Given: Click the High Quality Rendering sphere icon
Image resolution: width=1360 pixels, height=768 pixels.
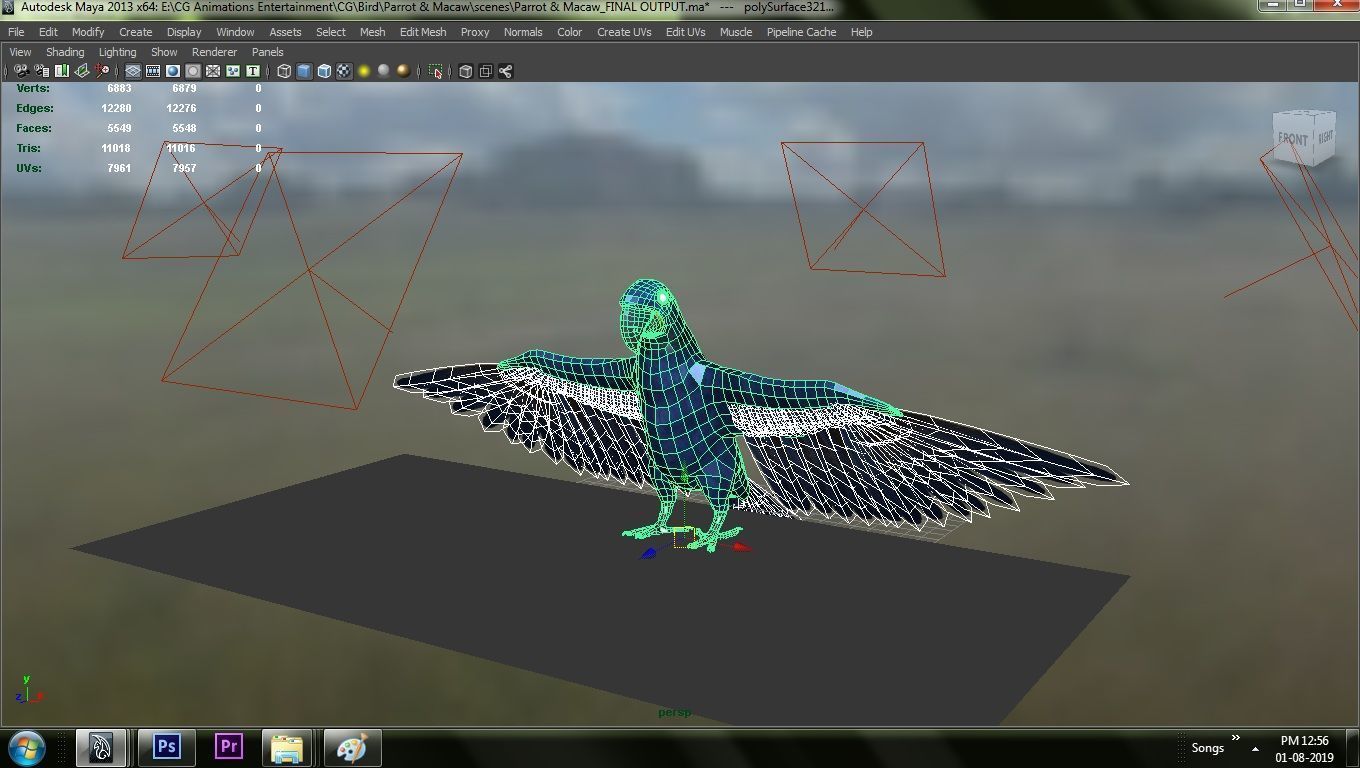Looking at the screenshot, I should [x=403, y=71].
